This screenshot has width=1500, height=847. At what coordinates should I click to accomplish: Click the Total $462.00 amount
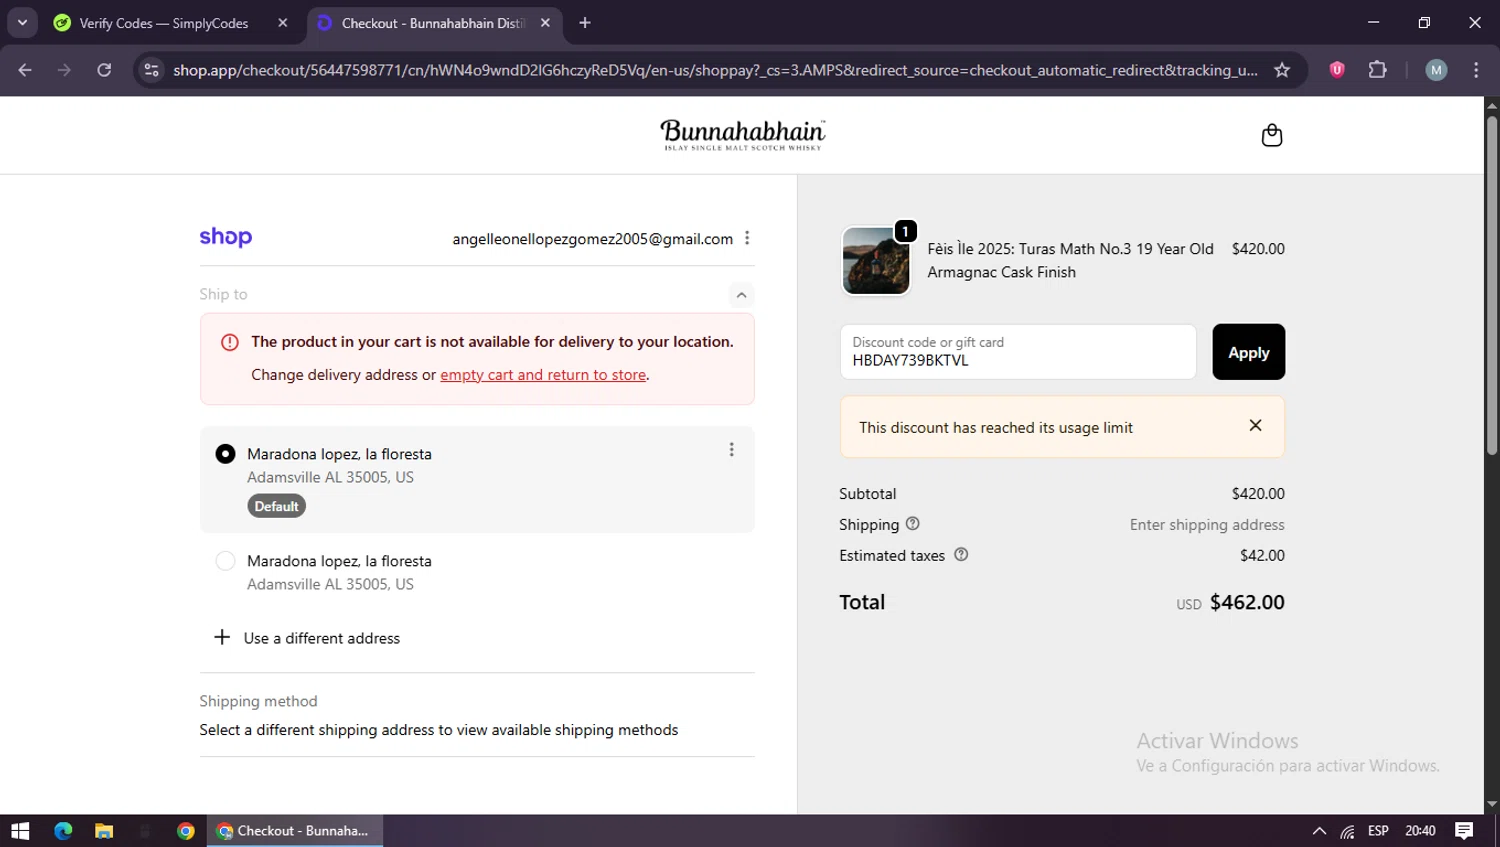click(x=1247, y=602)
